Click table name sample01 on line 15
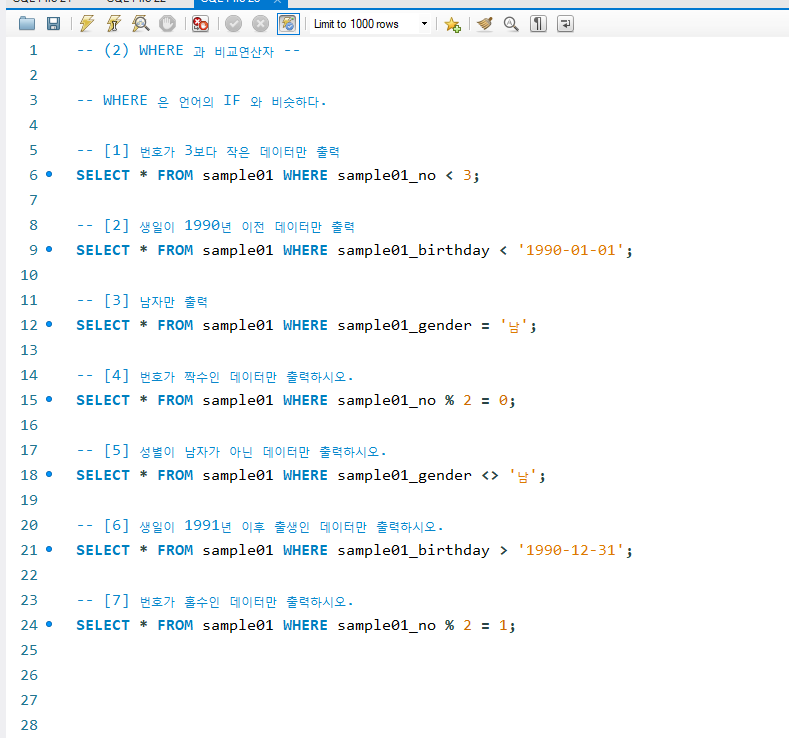 238,400
